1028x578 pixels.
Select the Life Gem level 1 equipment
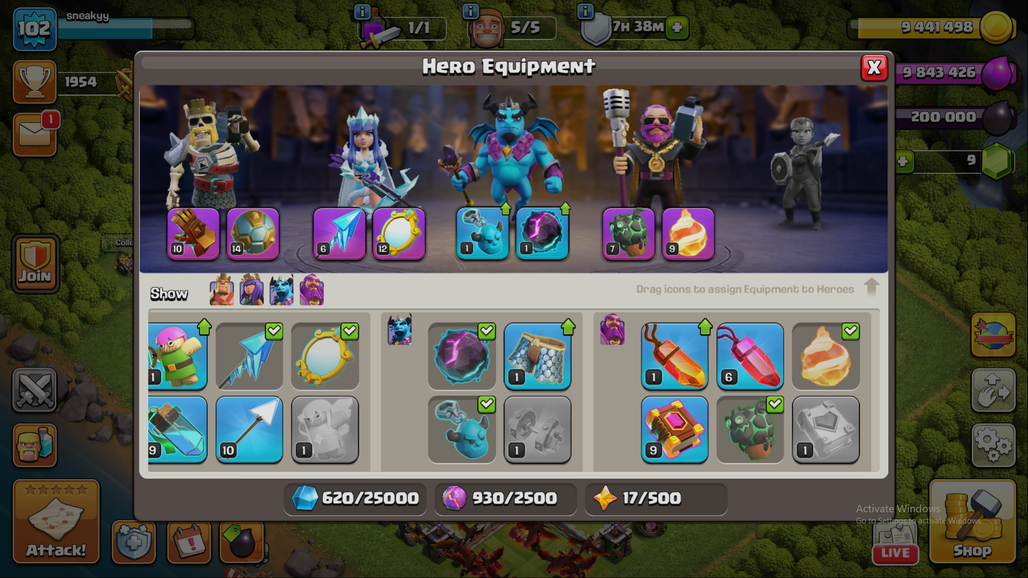coord(675,356)
